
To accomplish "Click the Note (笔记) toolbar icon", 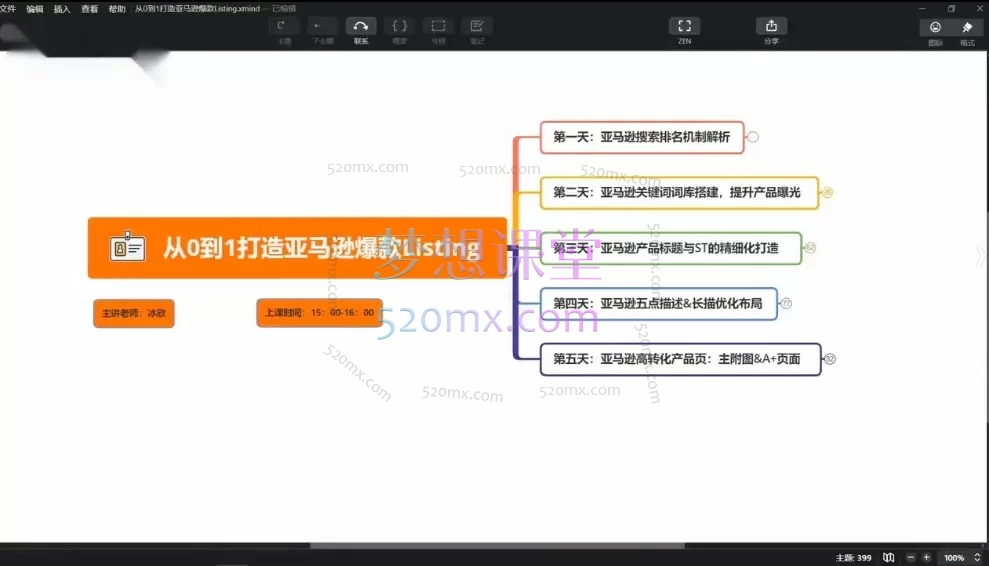I will click(x=477, y=26).
